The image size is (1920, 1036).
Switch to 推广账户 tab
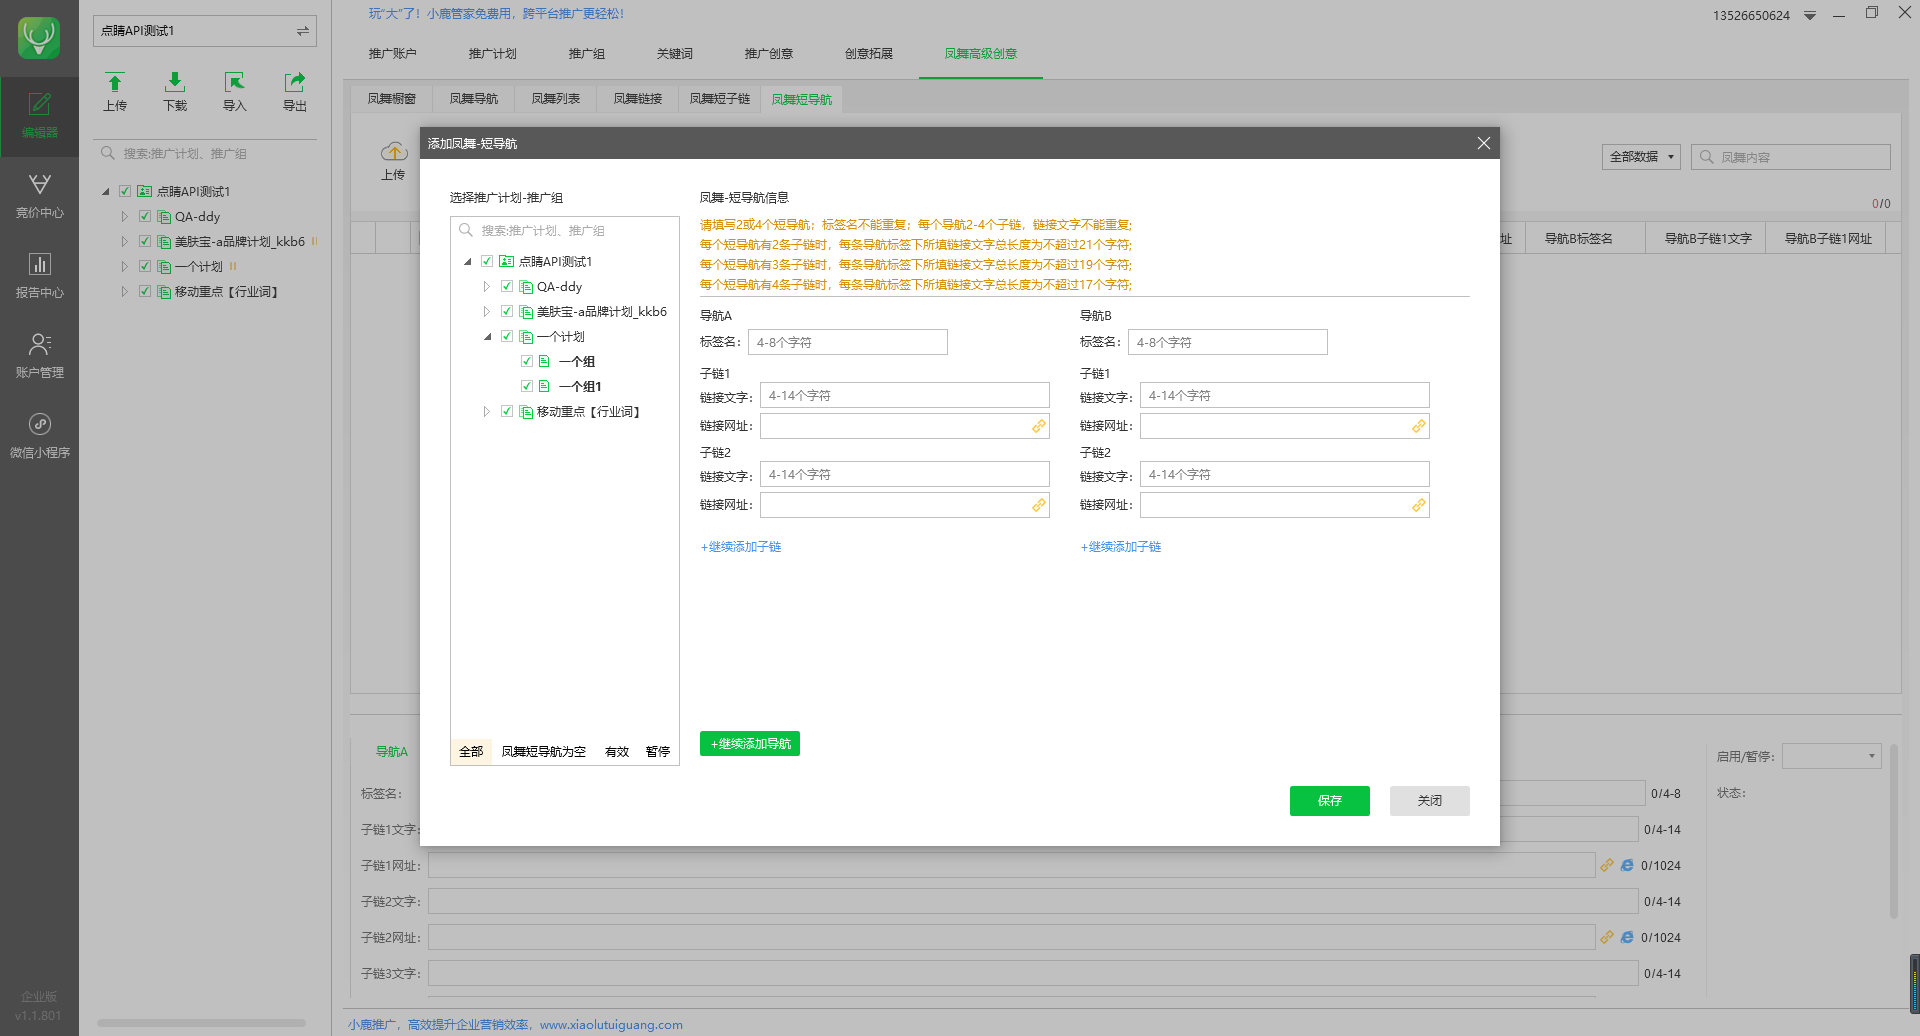(392, 54)
